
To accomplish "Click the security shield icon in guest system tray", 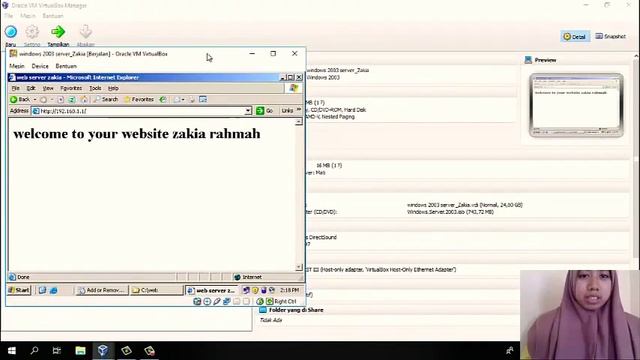I will (x=255, y=290).
